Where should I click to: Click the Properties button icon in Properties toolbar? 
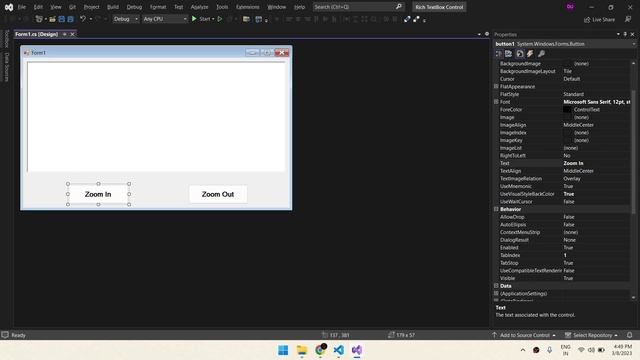tap(520, 53)
